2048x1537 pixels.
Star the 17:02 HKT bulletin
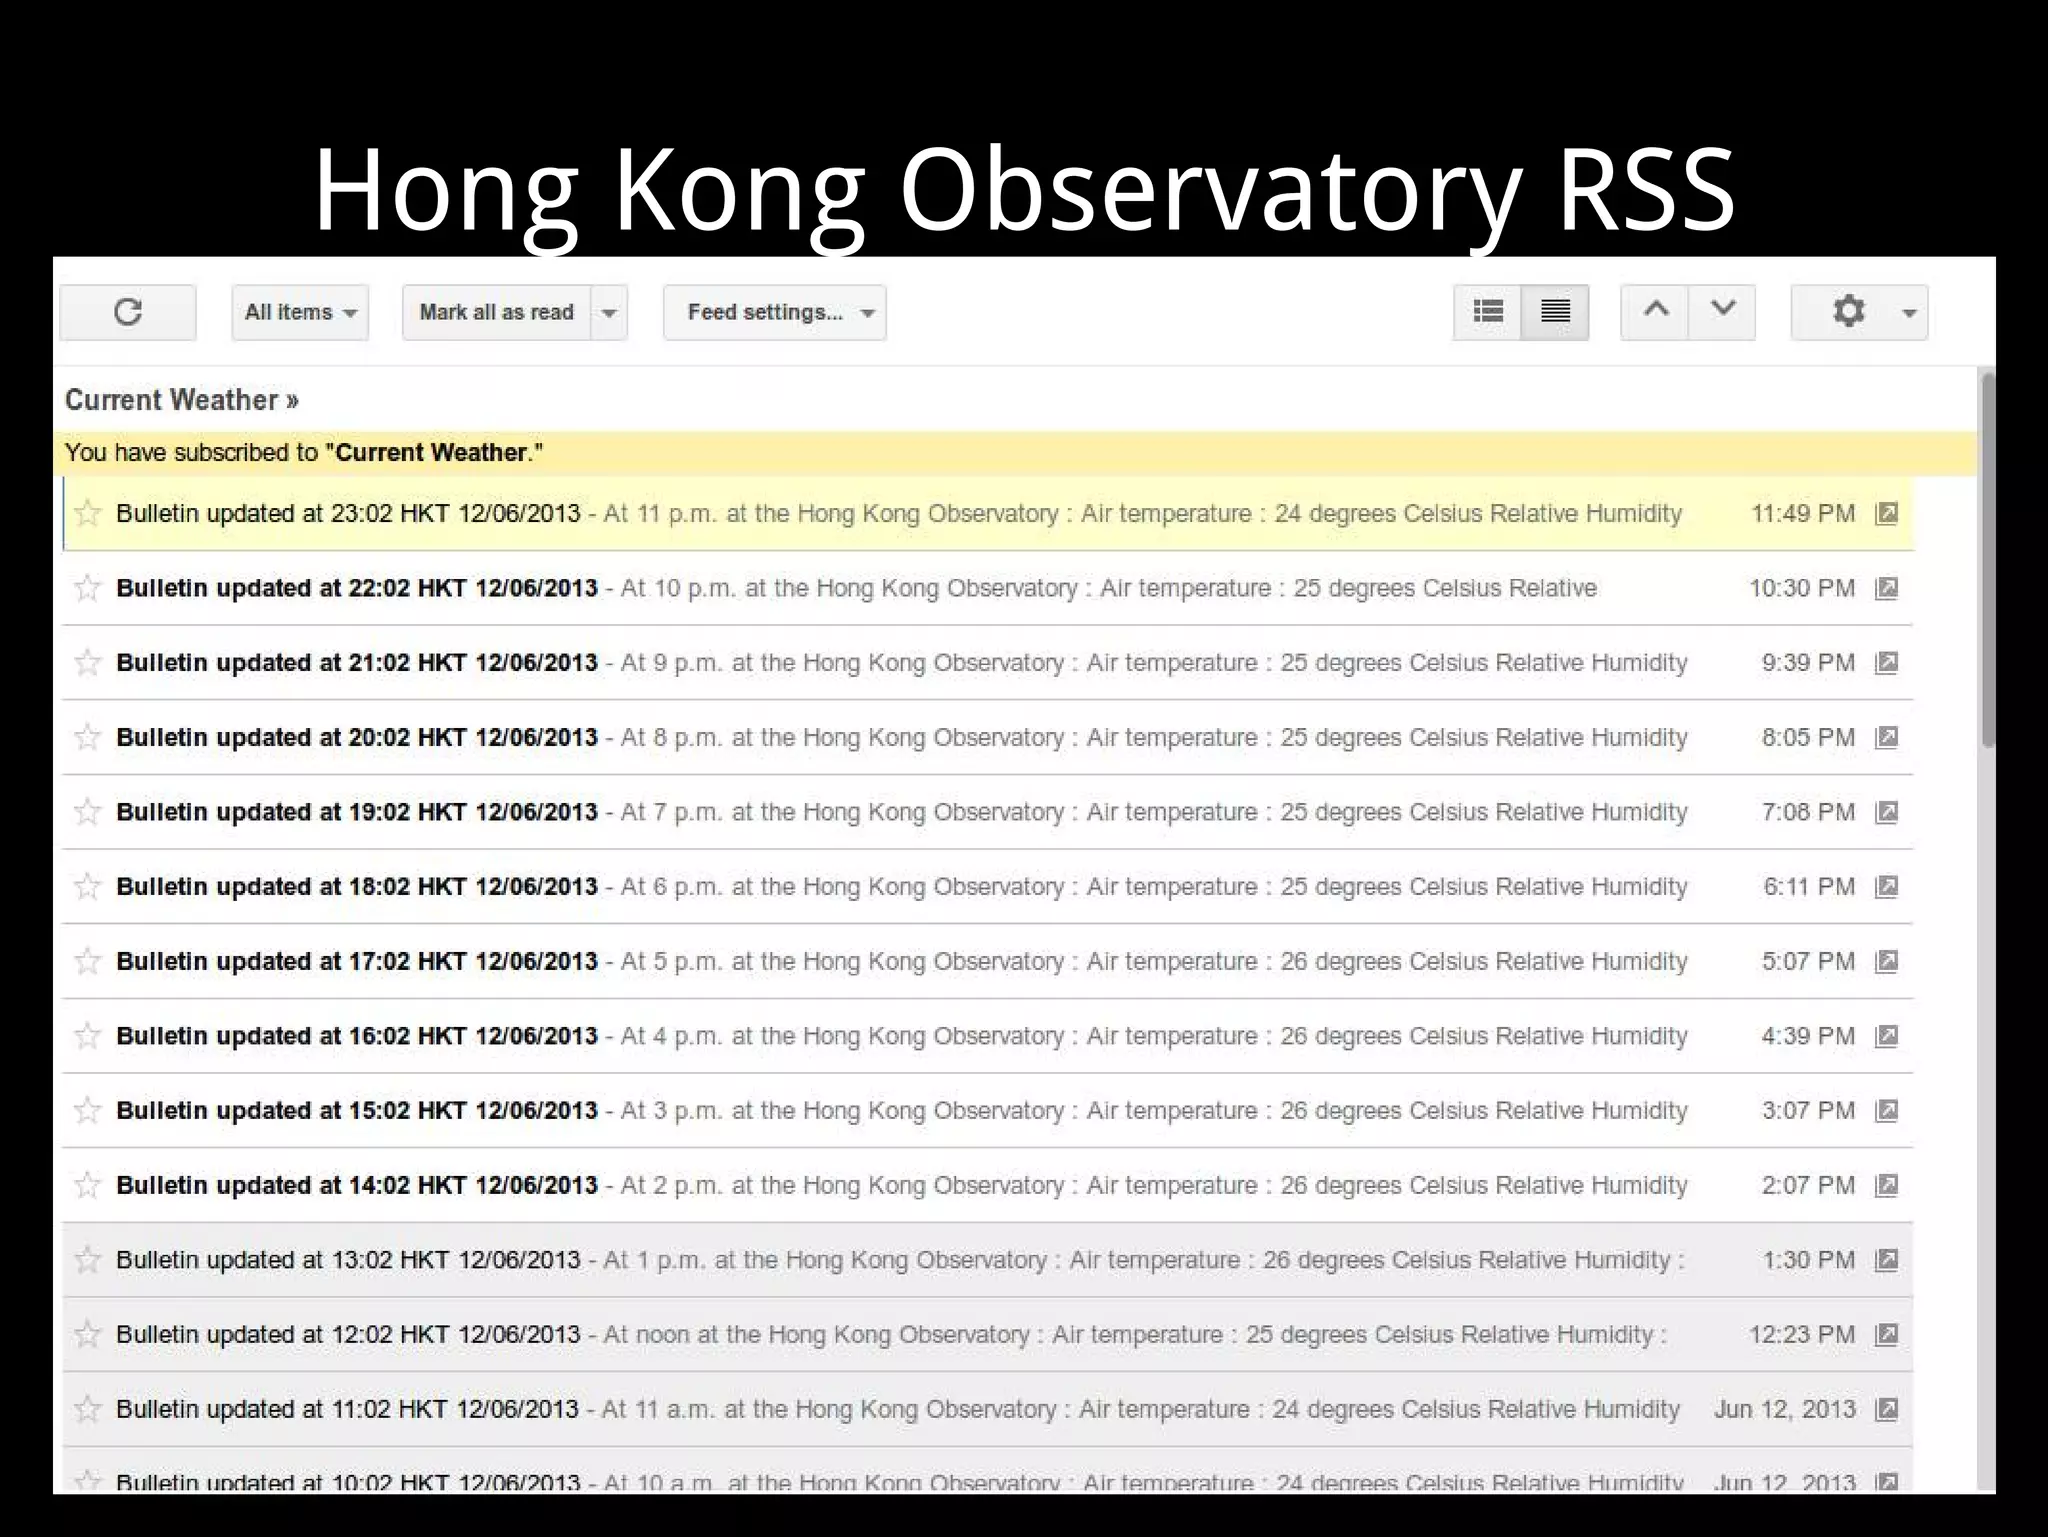[88, 961]
